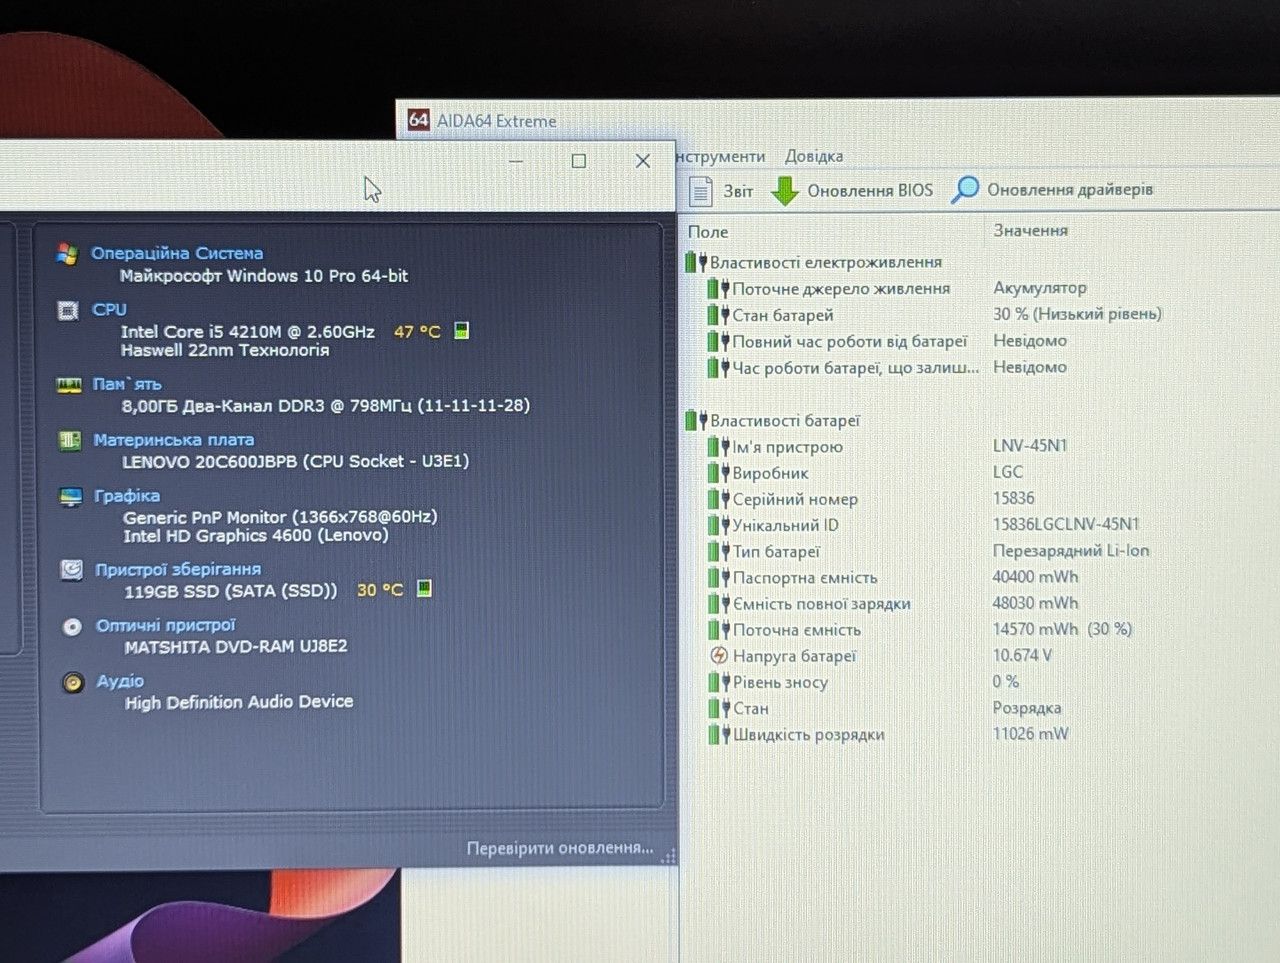Click the SSD temperature indicator icon
The image size is (1280, 963).
[x=424, y=588]
